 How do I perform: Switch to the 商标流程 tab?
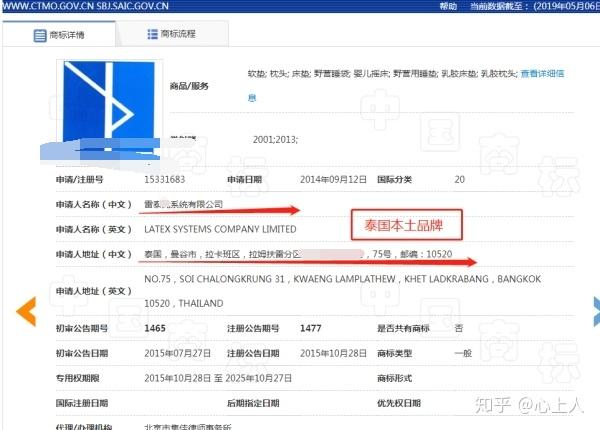pyautogui.click(x=172, y=34)
